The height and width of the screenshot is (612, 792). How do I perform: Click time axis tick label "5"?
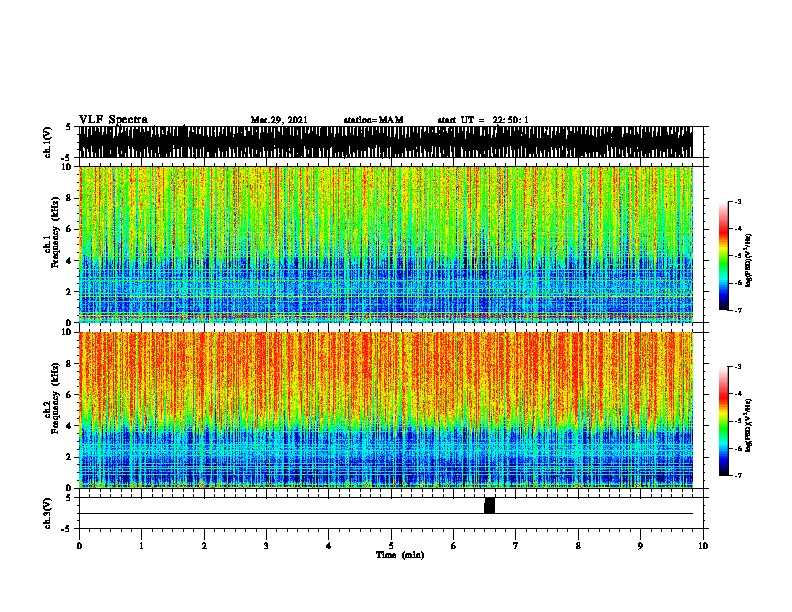[391, 546]
